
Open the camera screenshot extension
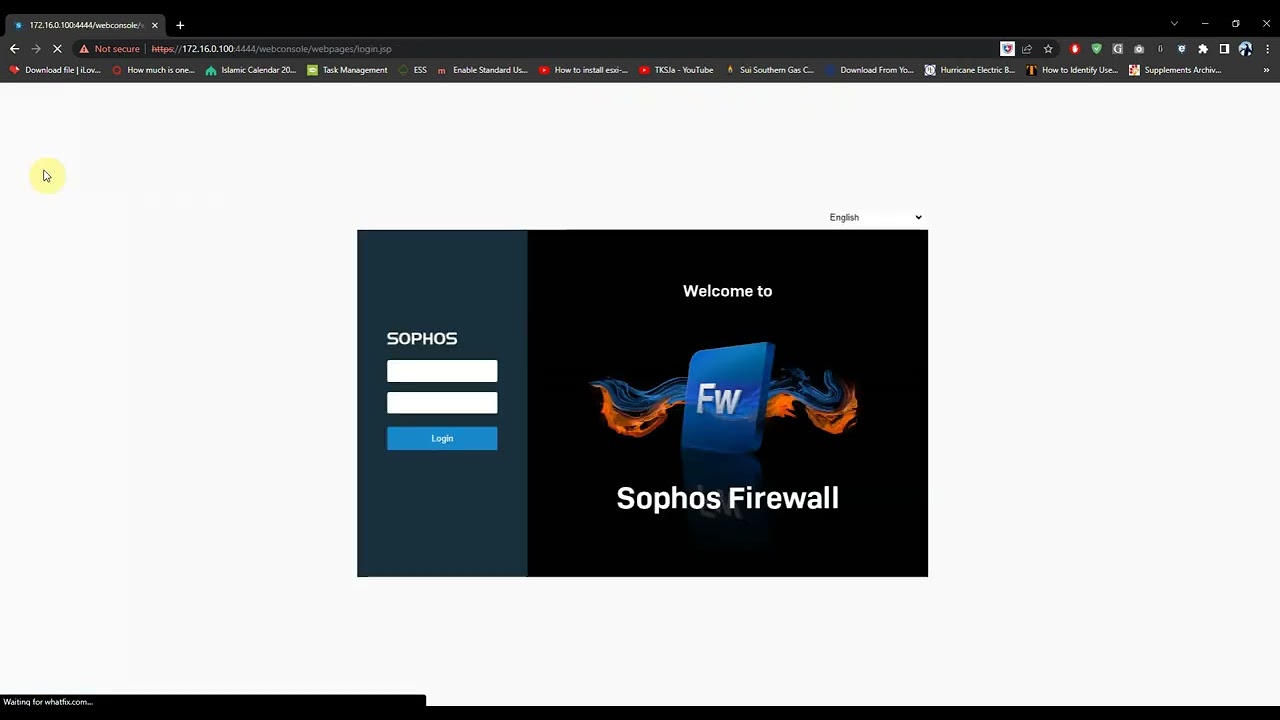point(1139,49)
